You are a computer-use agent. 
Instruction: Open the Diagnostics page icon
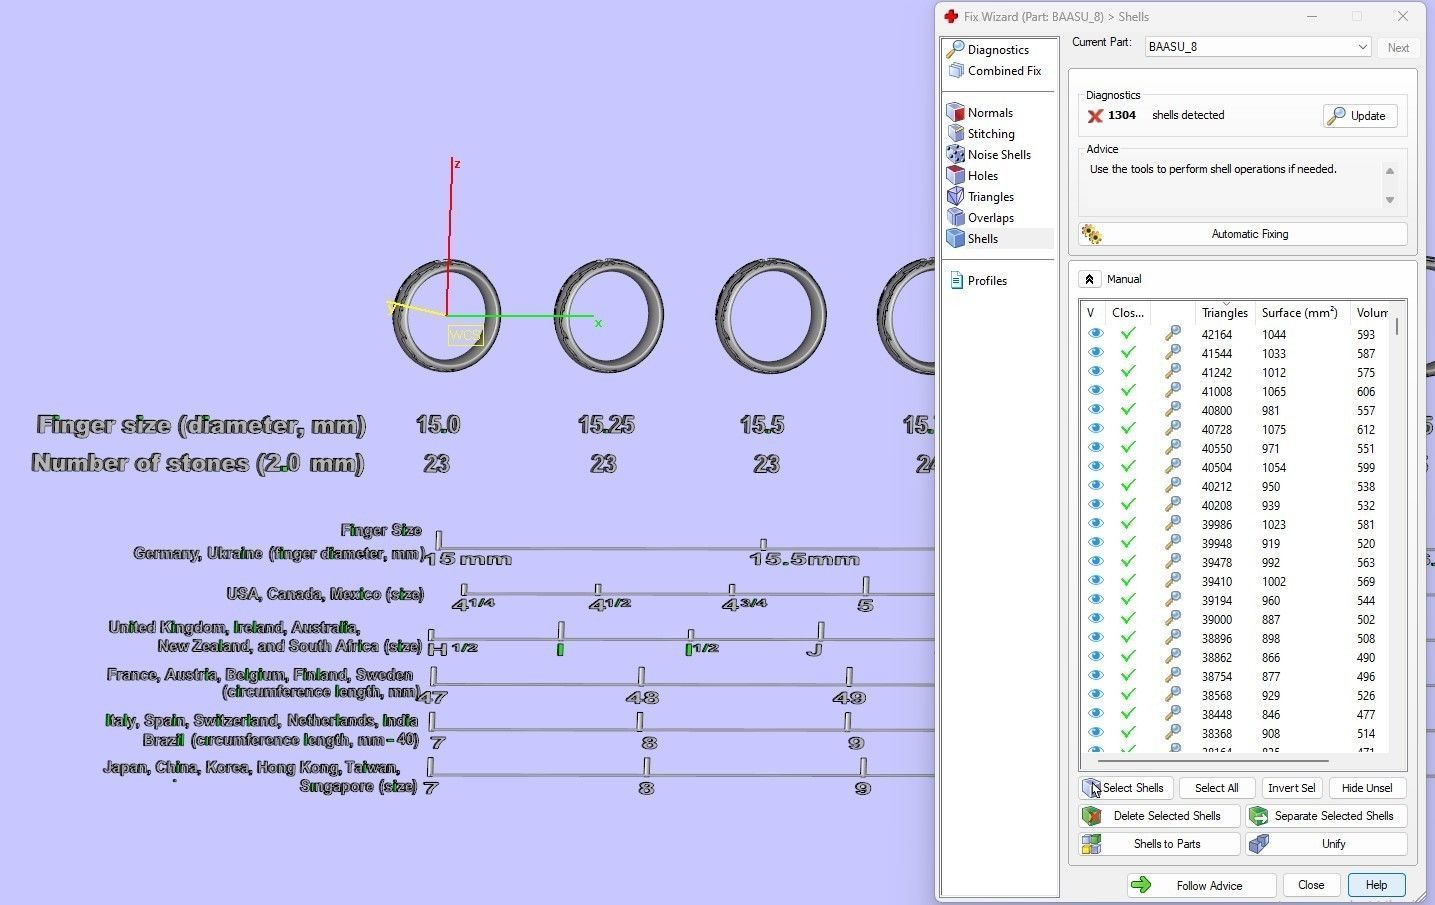pyautogui.click(x=956, y=49)
